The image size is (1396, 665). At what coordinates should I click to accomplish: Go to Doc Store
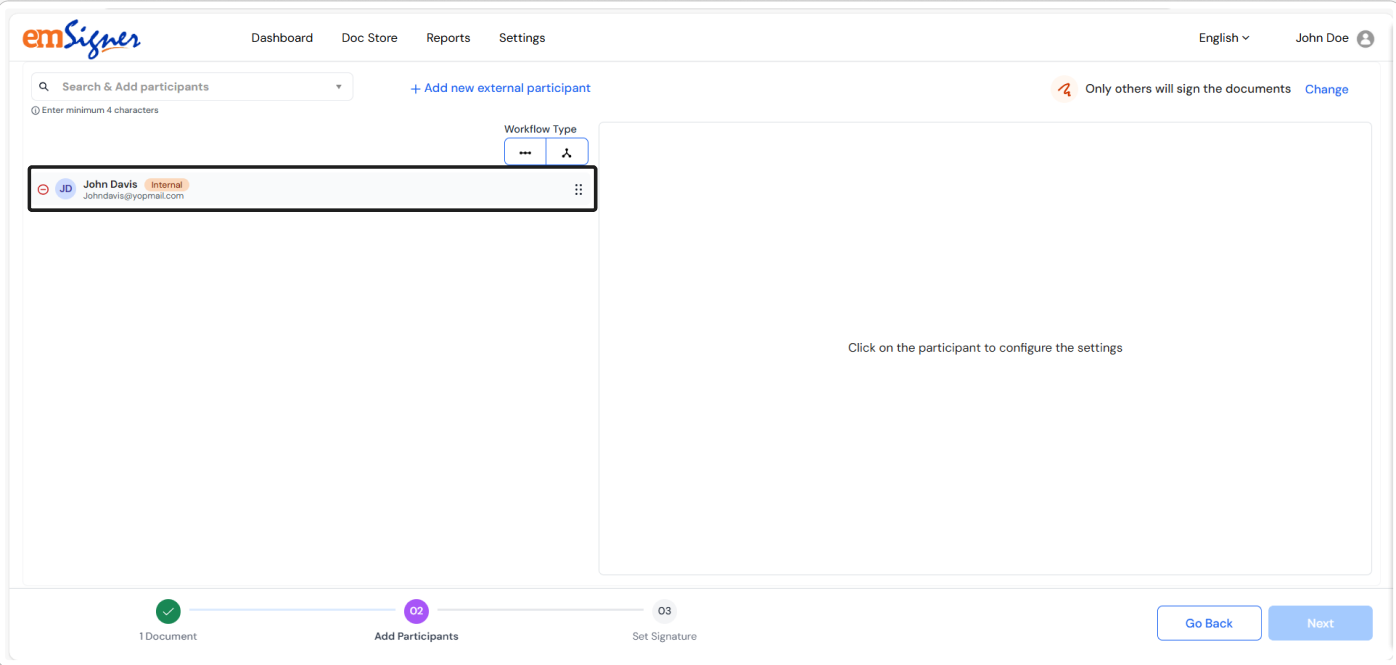coord(369,38)
